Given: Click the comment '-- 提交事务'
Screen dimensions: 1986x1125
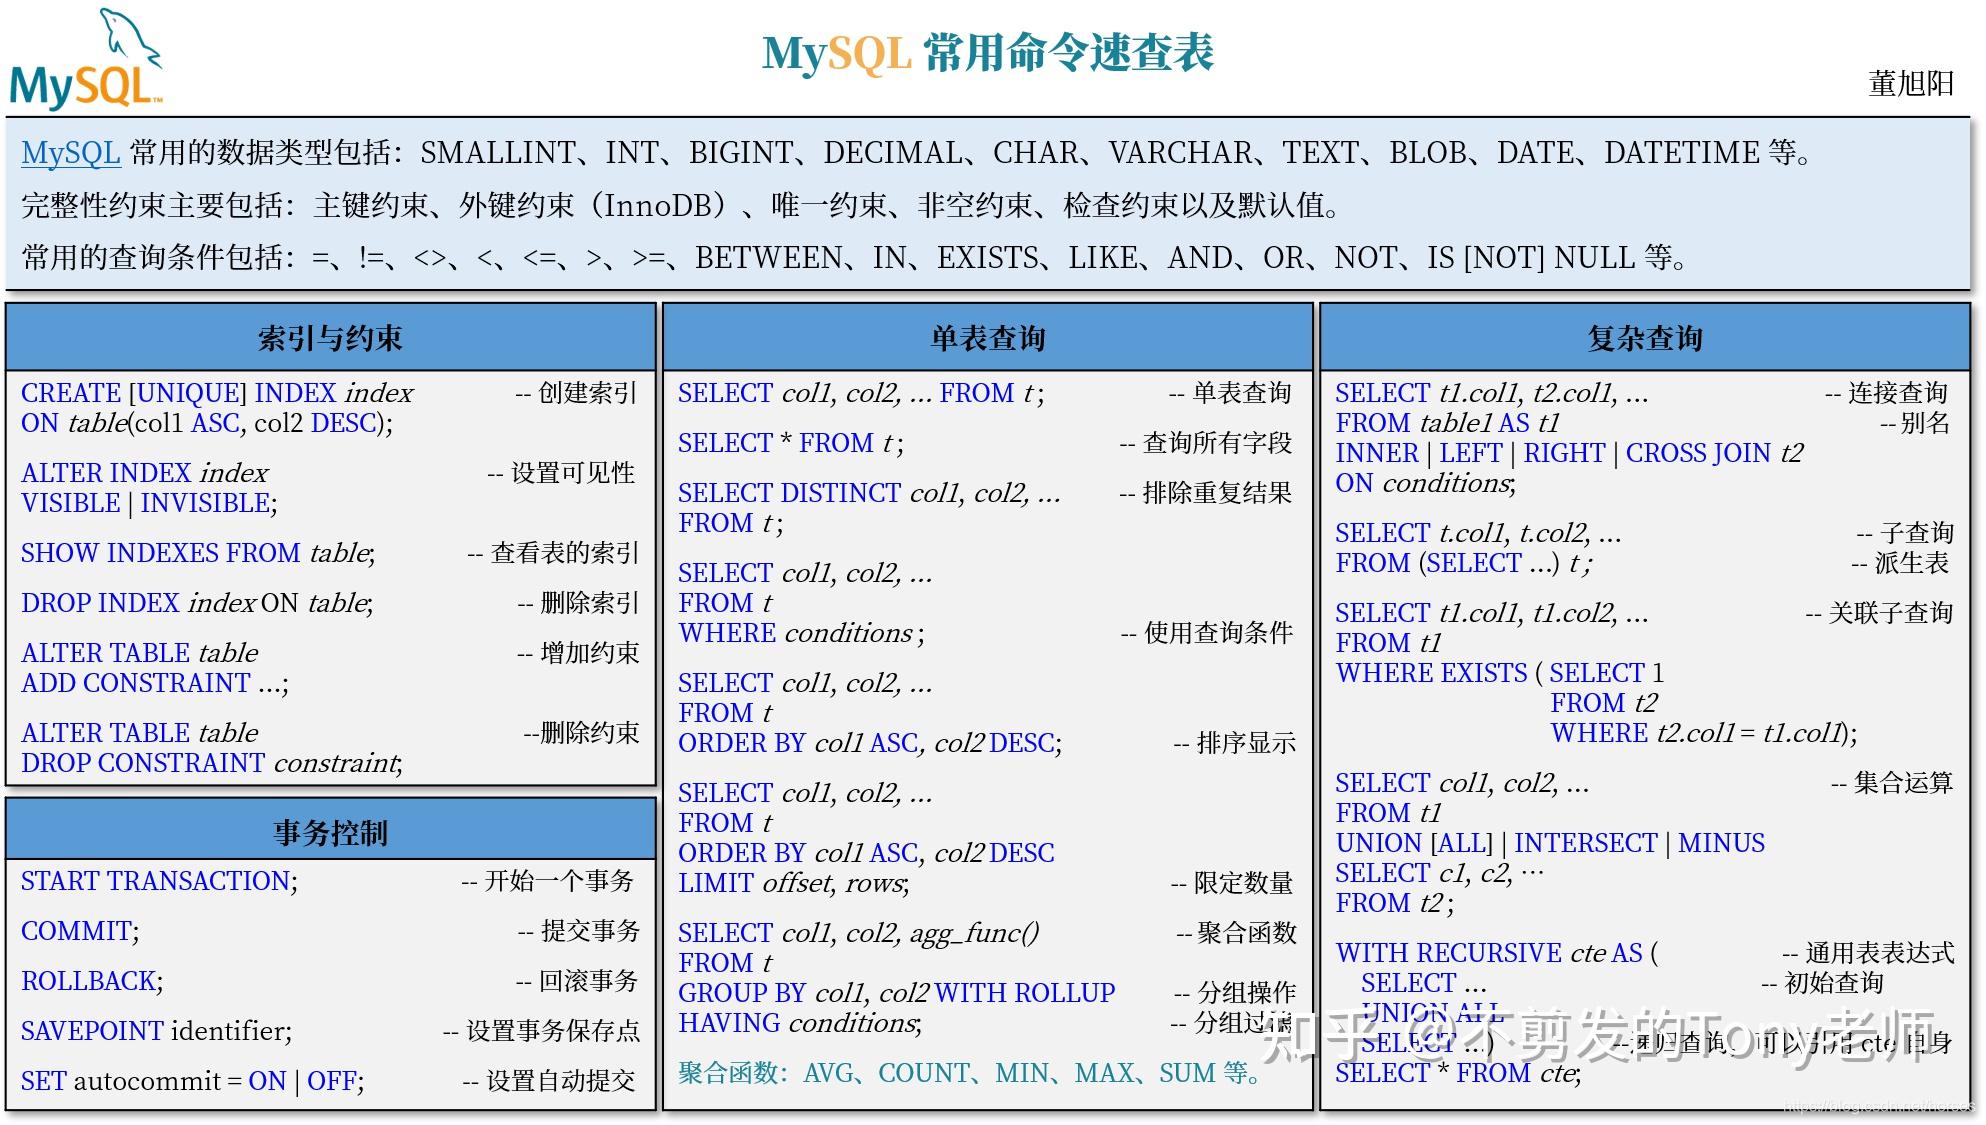Looking at the screenshot, I should 578,931.
